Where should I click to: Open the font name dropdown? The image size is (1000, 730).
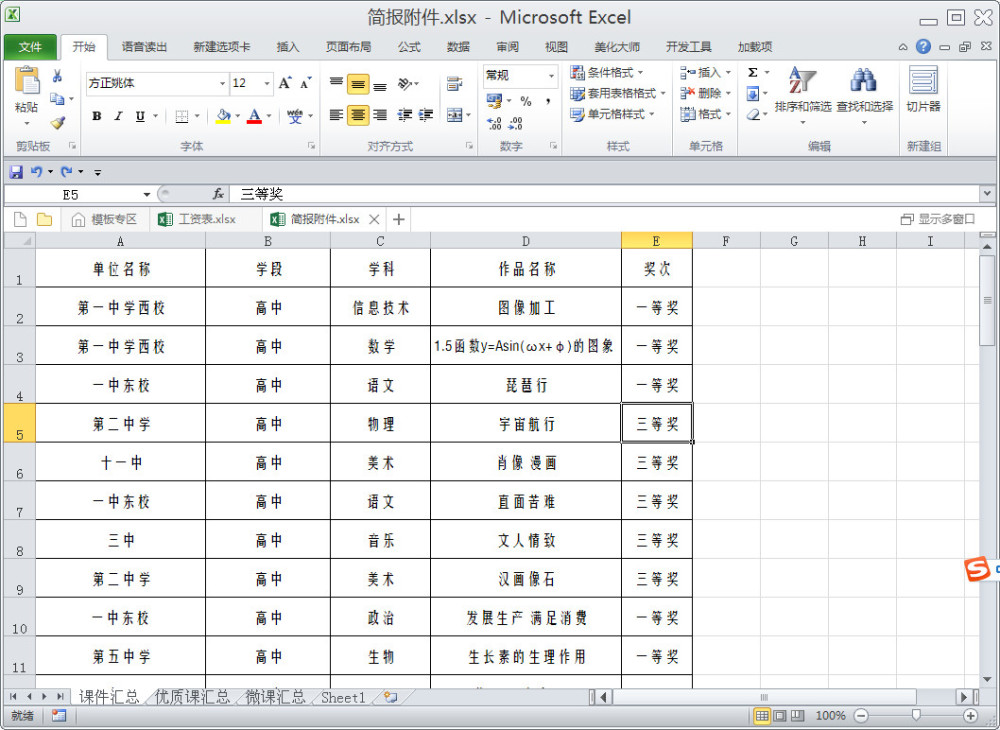pyautogui.click(x=222, y=84)
